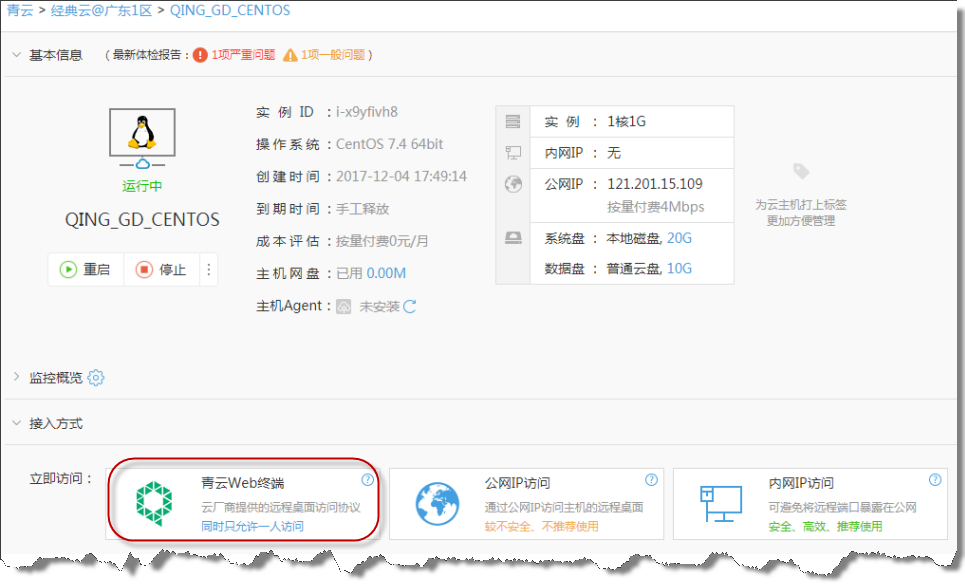The height and width of the screenshot is (584, 965).
Task: Click the red severe-problem alert icon
Action: pyautogui.click(x=200, y=55)
